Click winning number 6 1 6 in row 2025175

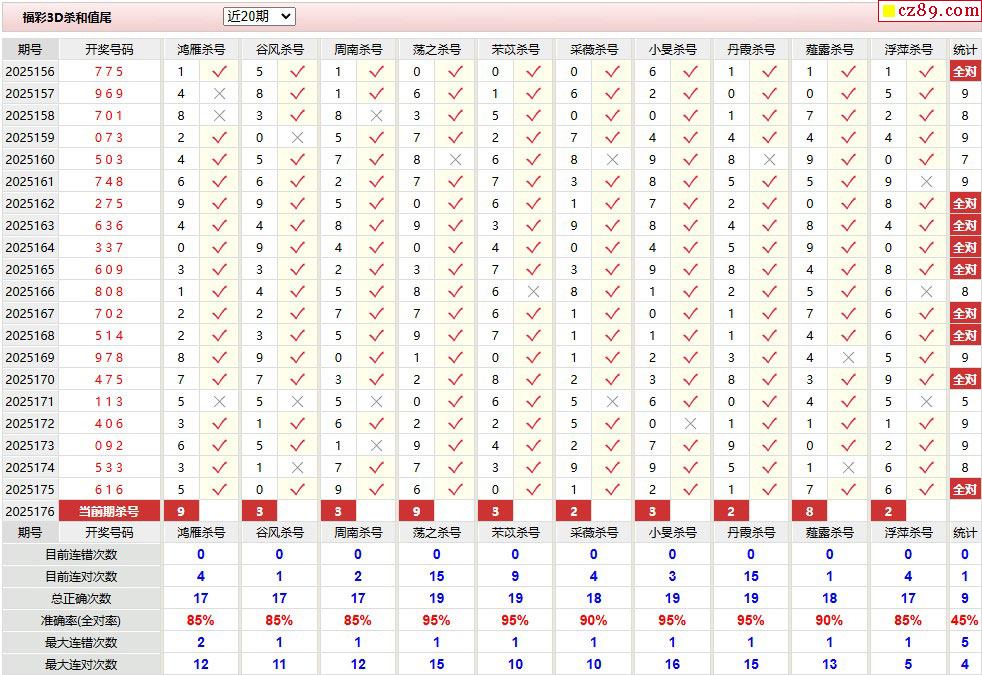[x=109, y=490]
